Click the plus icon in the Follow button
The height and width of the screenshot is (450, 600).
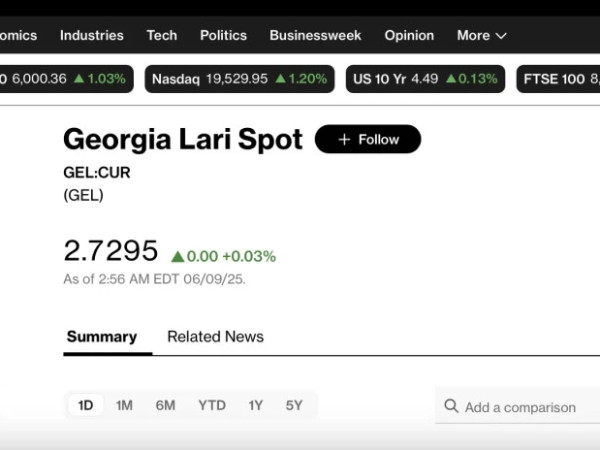point(344,139)
